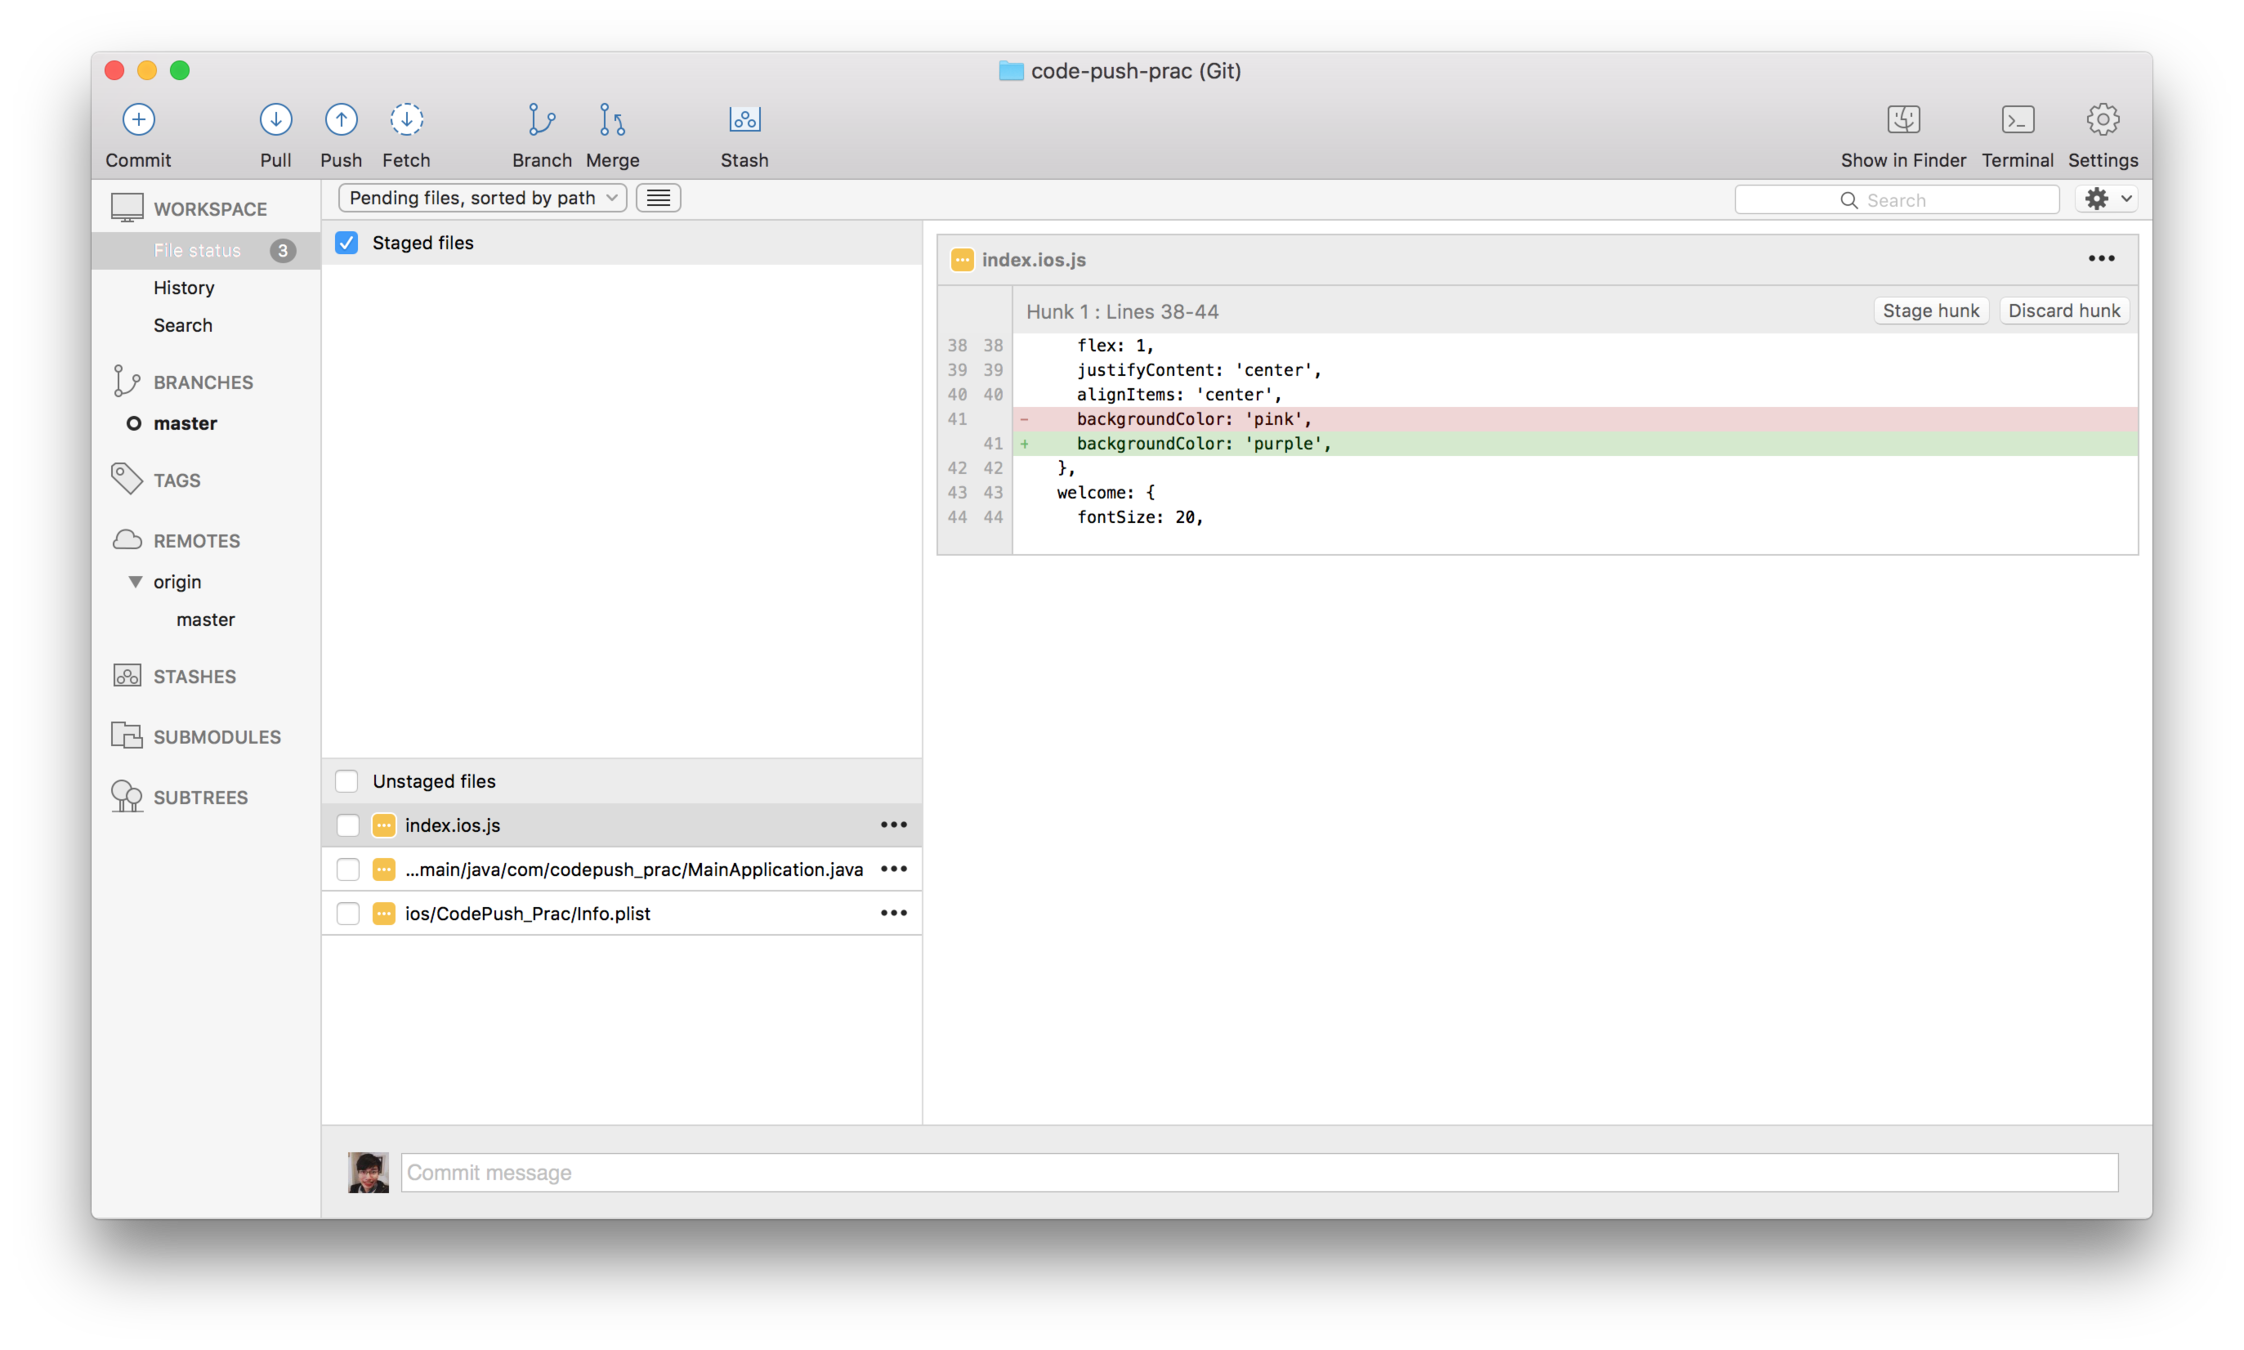
Task: Click the Commit toolbar icon
Action: 138,120
